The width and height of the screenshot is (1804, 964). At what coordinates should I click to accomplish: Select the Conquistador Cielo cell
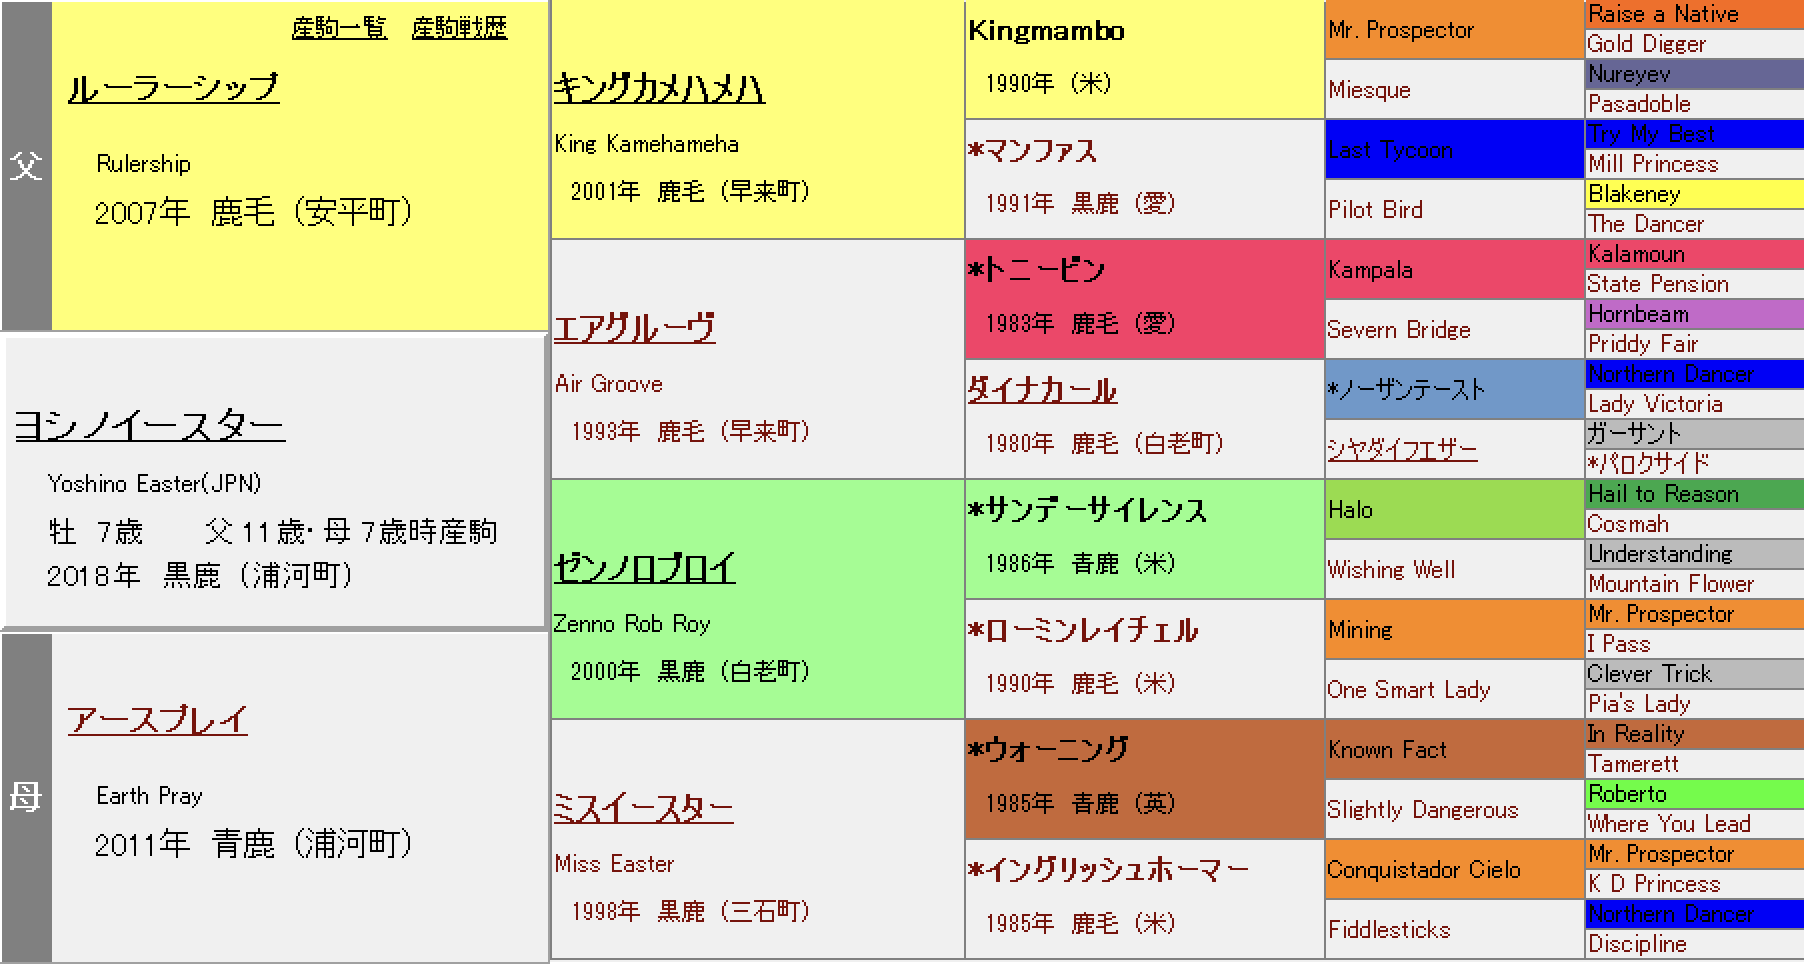point(1454,870)
